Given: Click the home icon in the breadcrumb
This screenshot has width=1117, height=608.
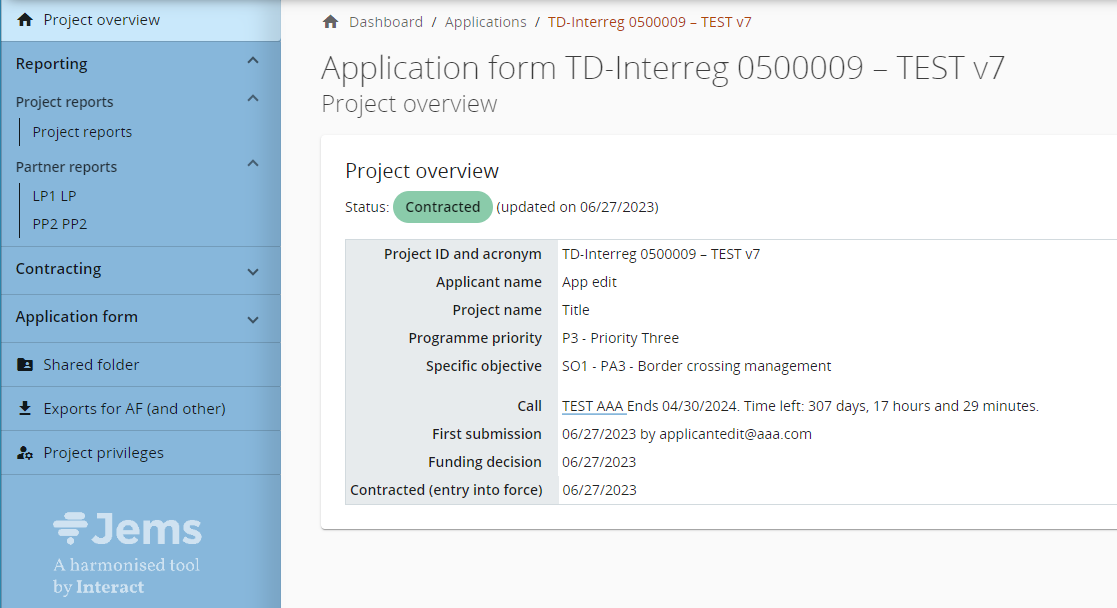Looking at the screenshot, I should [331, 22].
